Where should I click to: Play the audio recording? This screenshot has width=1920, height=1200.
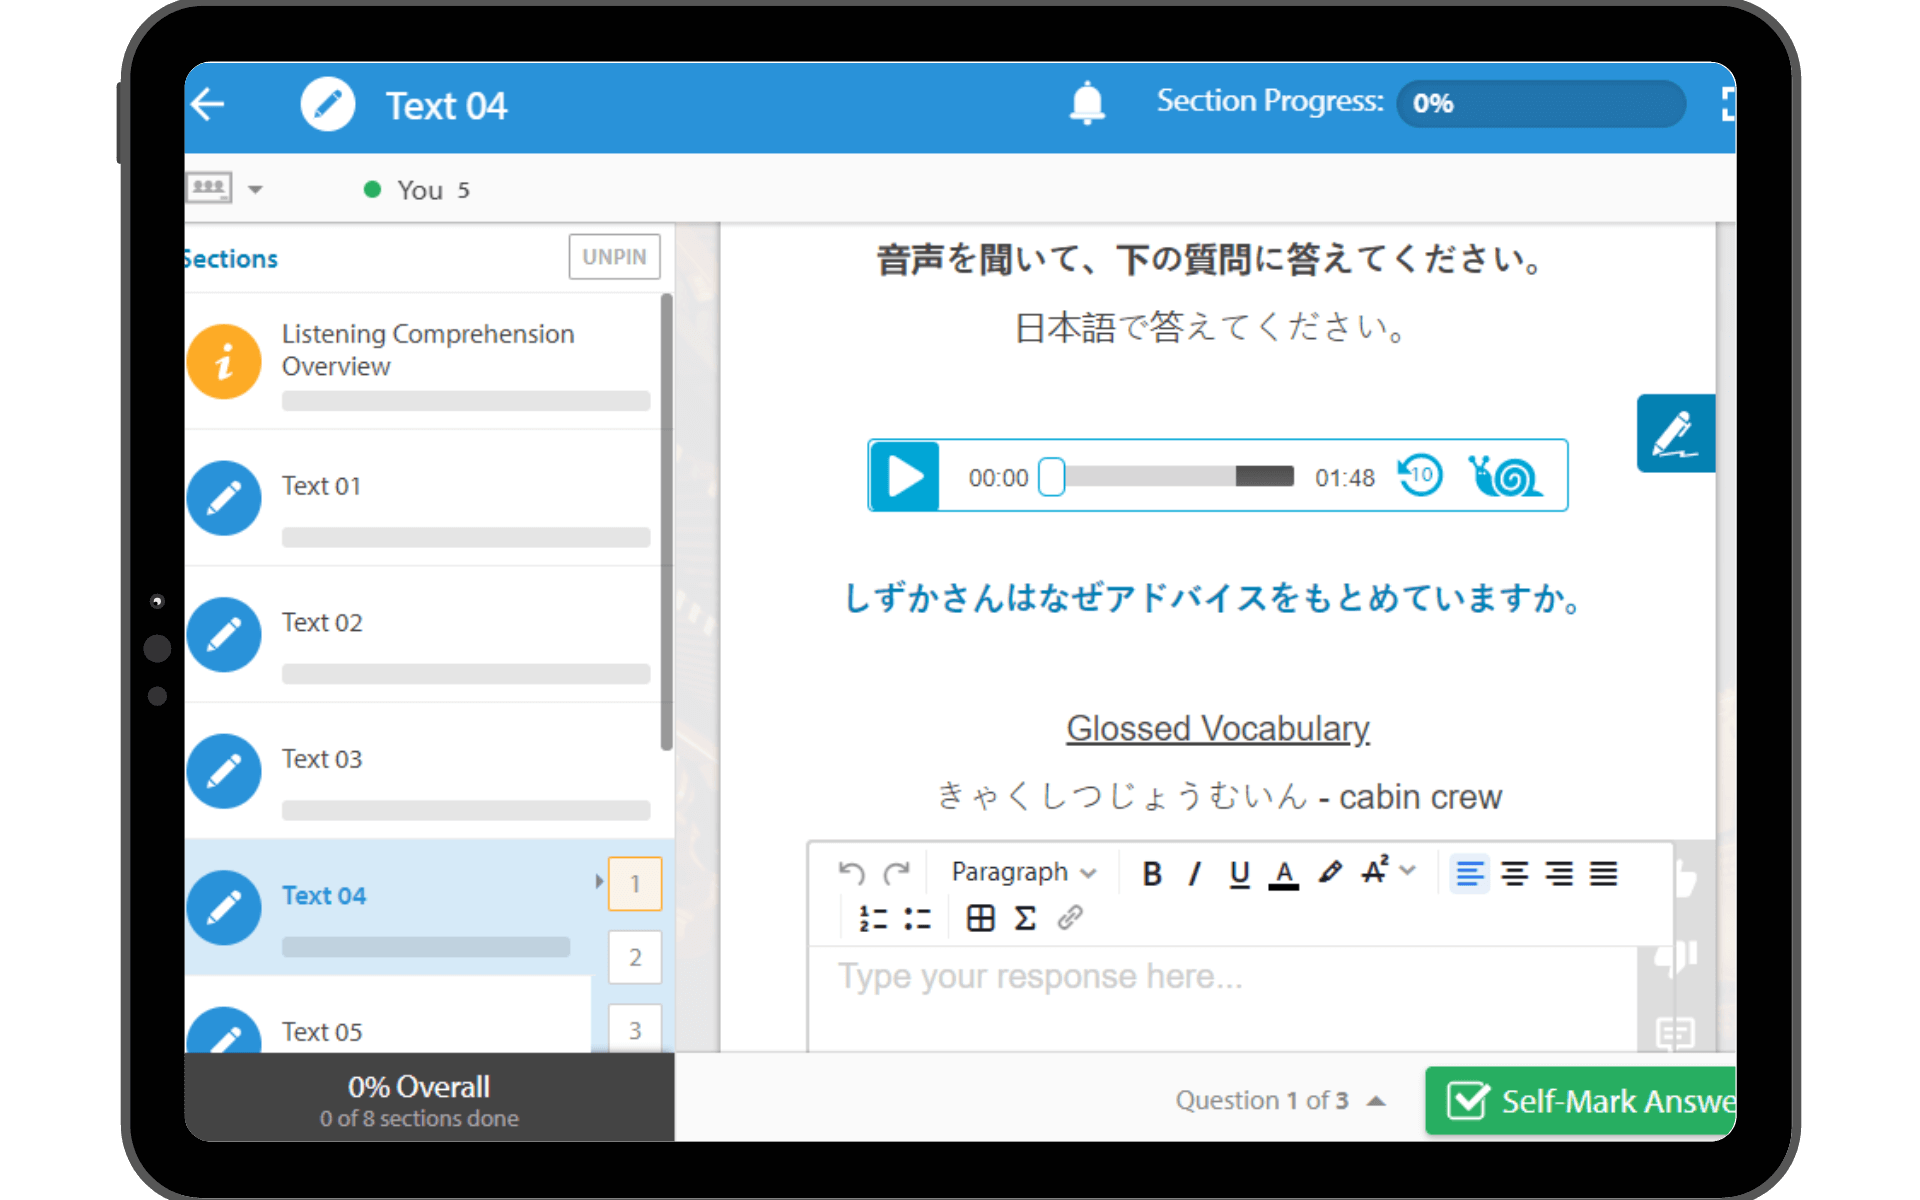905,476
